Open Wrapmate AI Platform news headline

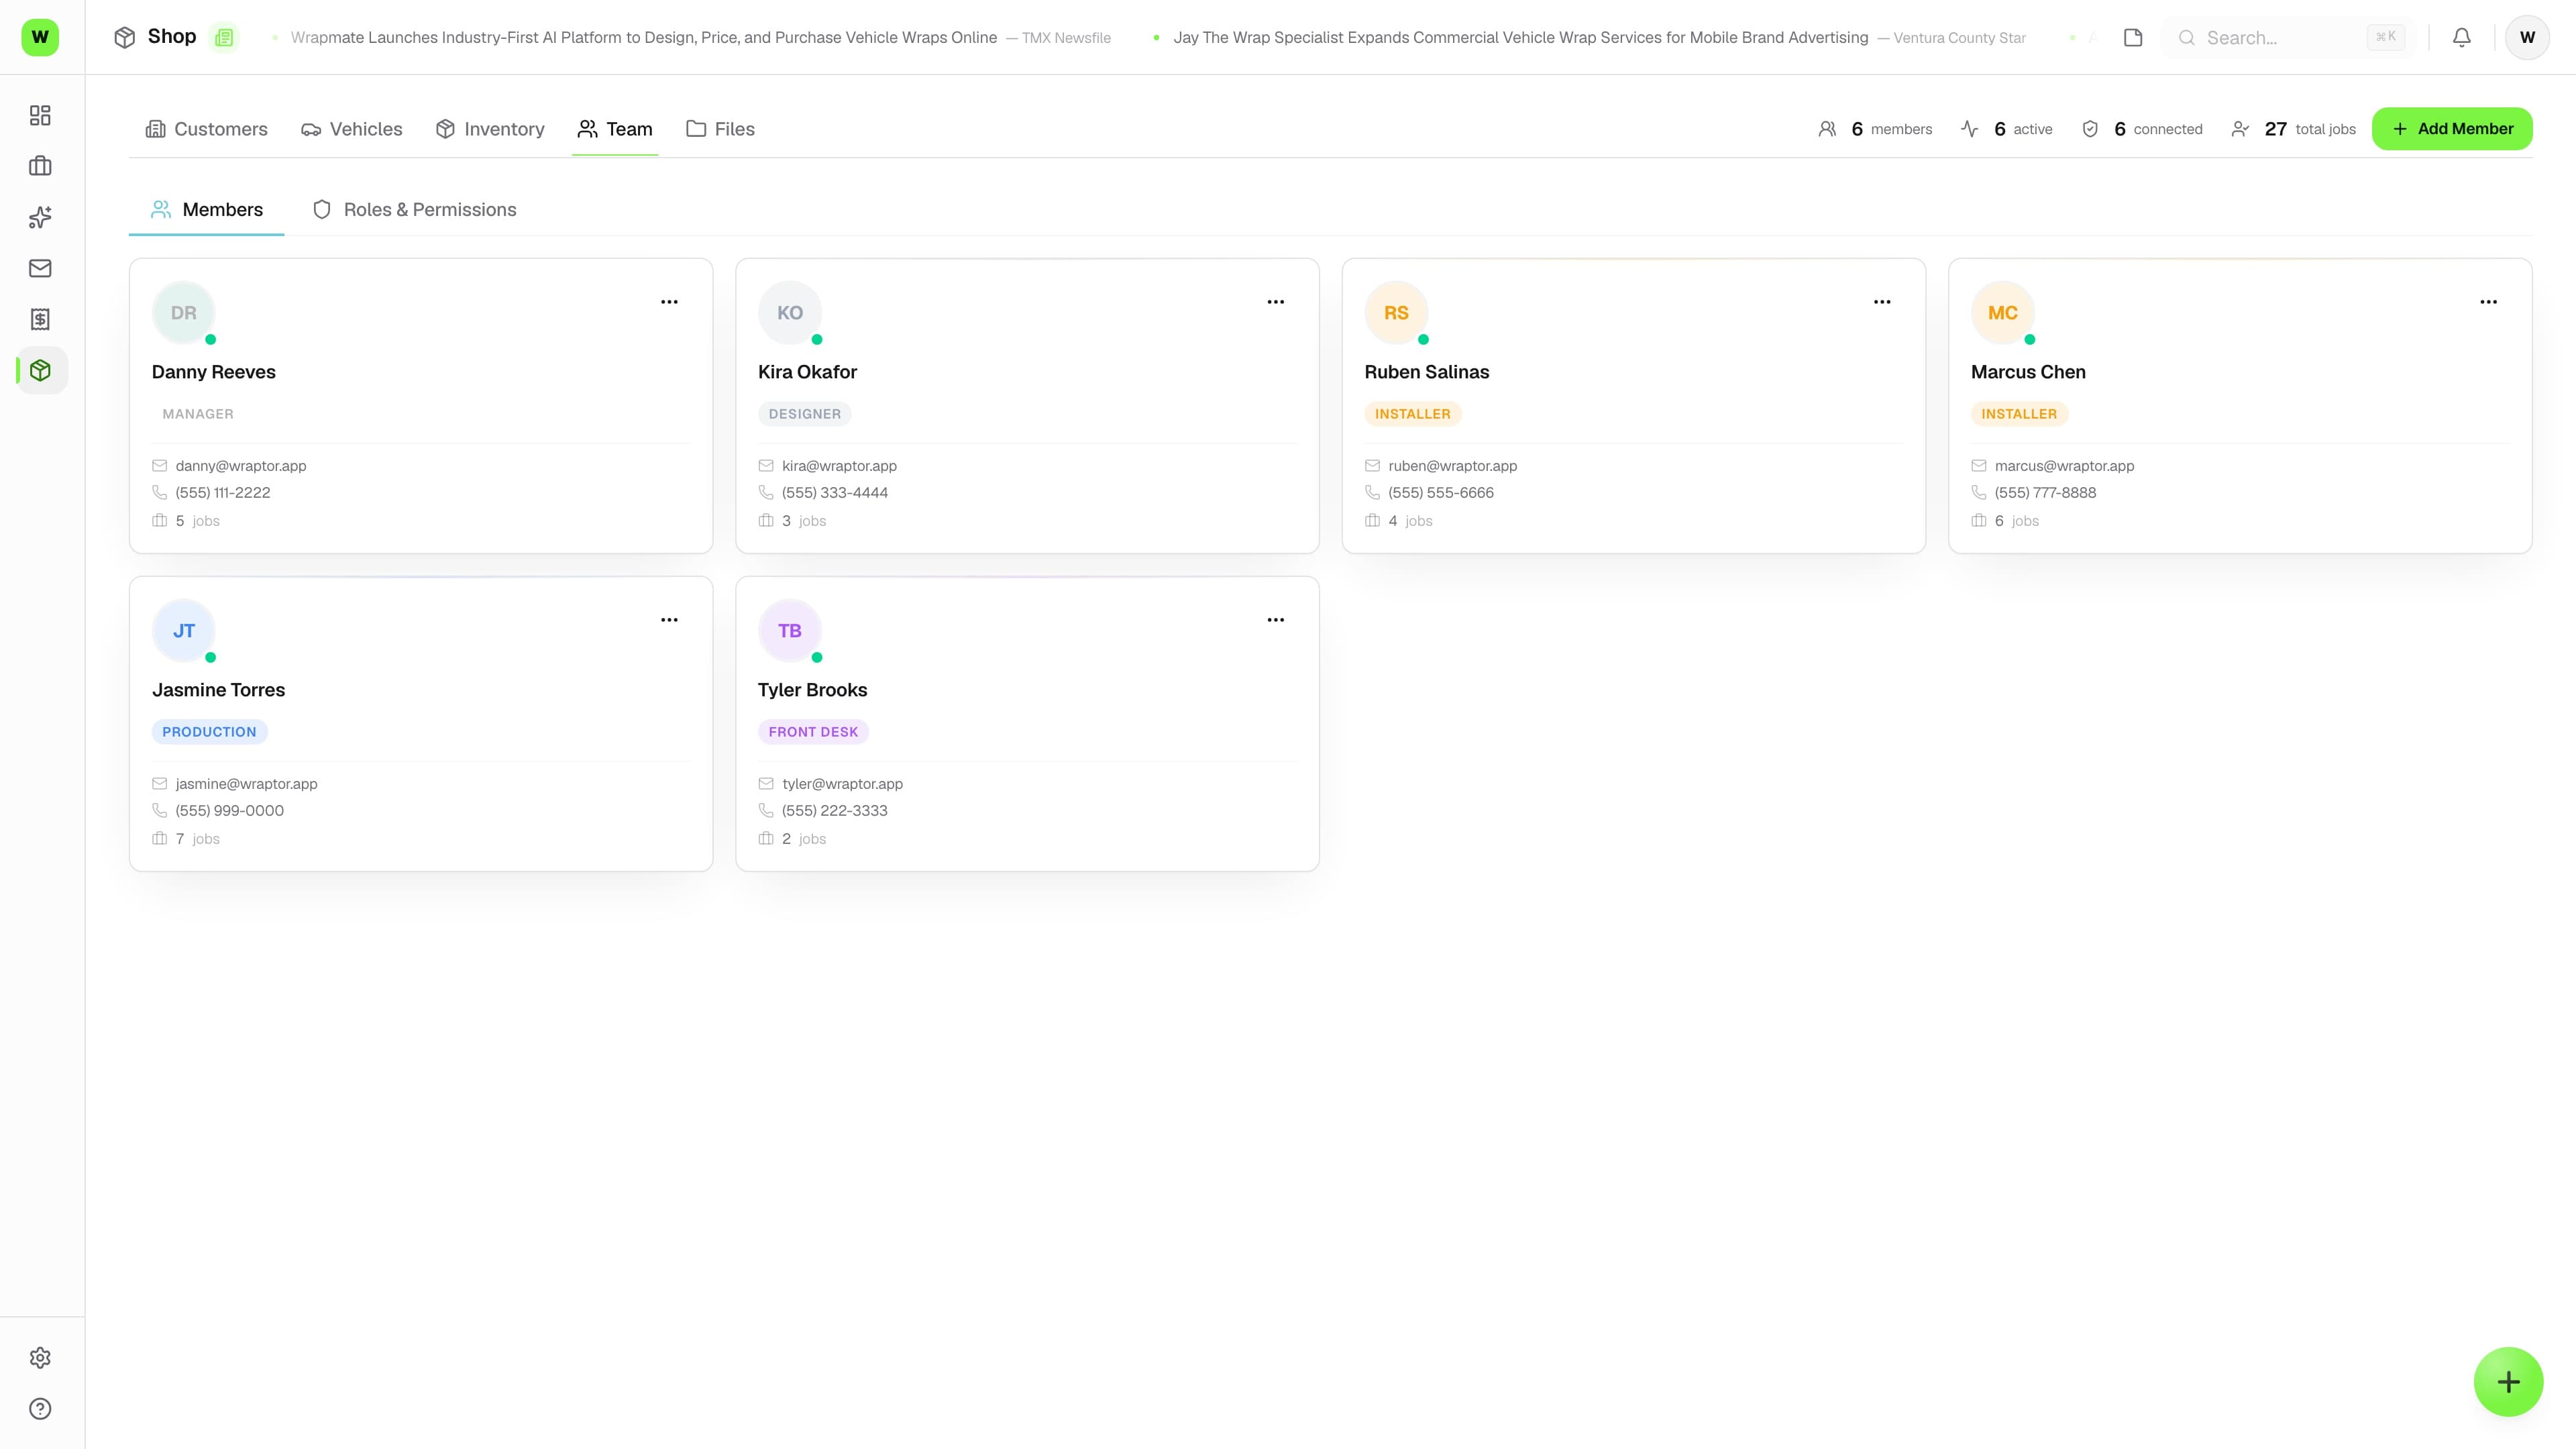[x=643, y=38]
